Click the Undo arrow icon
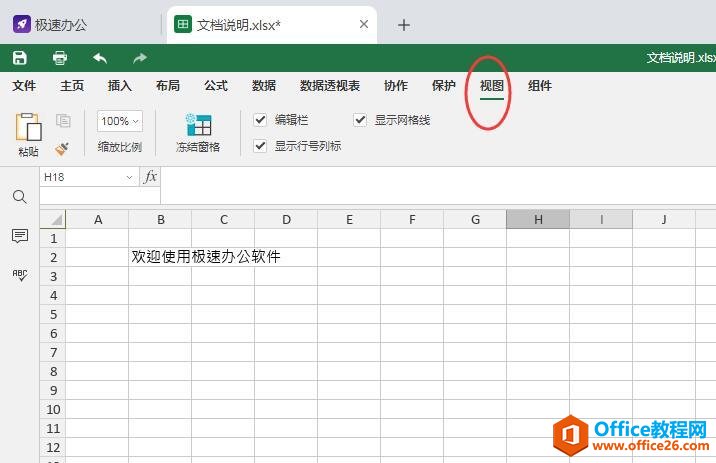The height and width of the screenshot is (463, 716). pyautogui.click(x=100, y=58)
